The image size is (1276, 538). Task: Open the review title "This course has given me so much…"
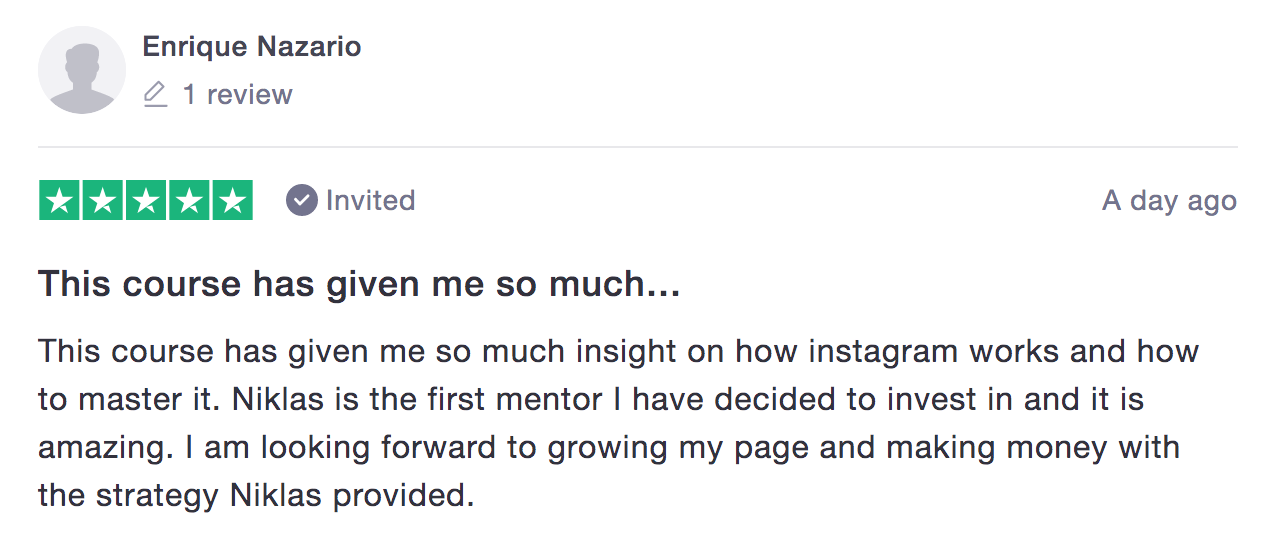tap(359, 285)
